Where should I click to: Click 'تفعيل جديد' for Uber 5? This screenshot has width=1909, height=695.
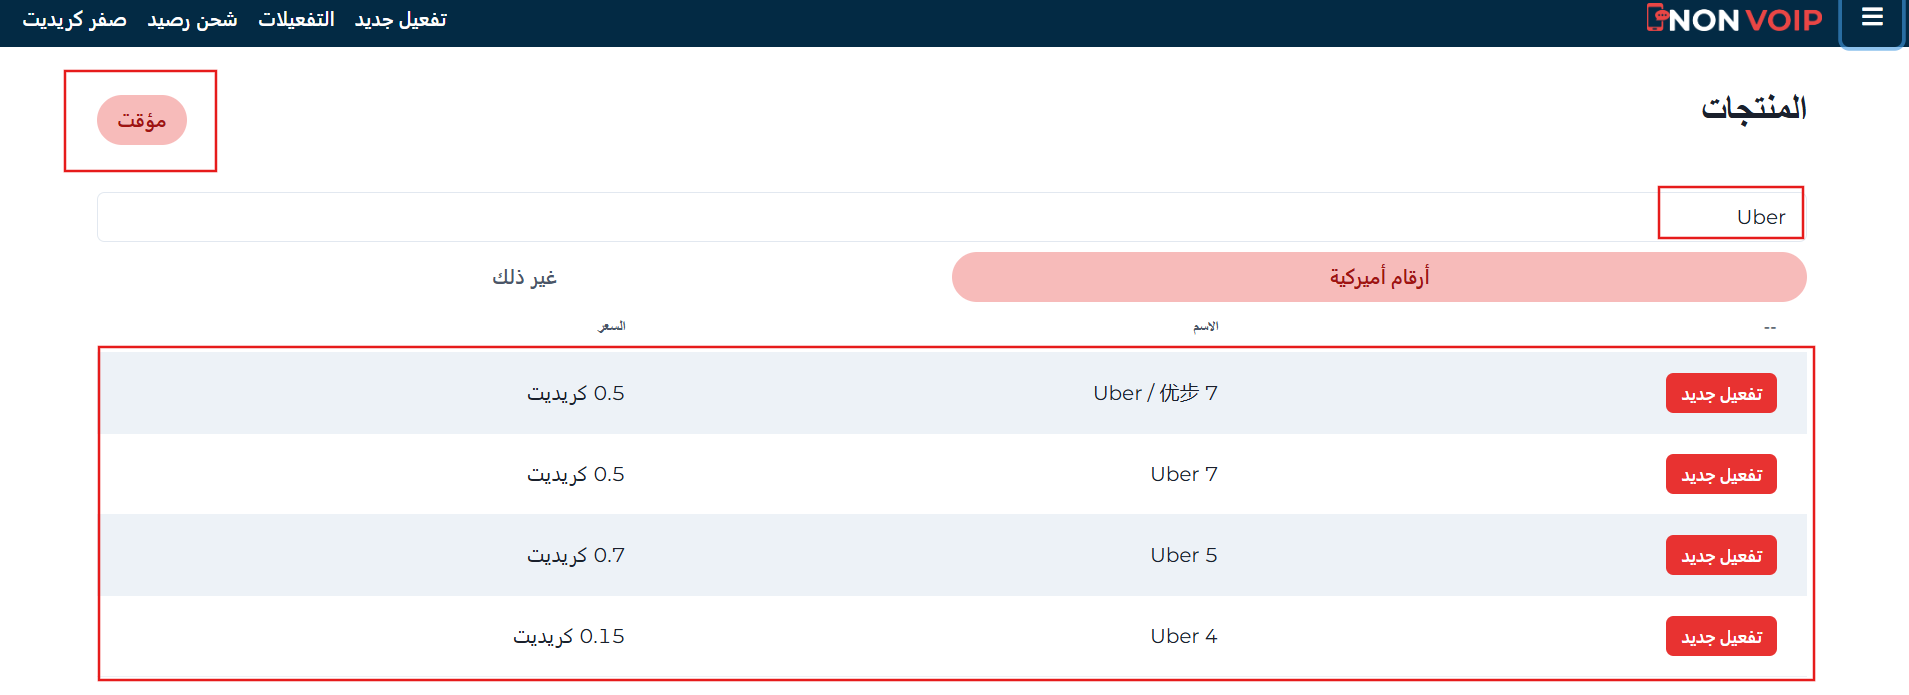pyautogui.click(x=1720, y=555)
